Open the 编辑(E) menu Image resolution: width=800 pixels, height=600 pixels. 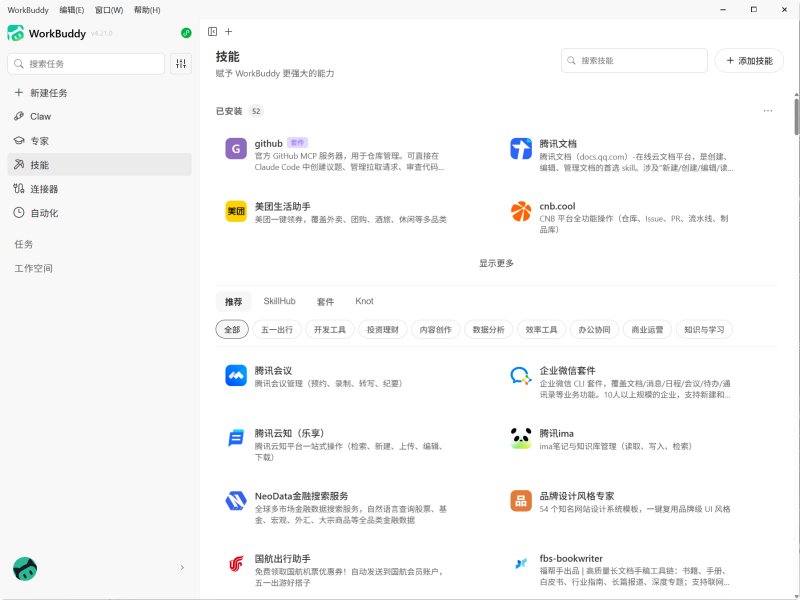point(71,10)
